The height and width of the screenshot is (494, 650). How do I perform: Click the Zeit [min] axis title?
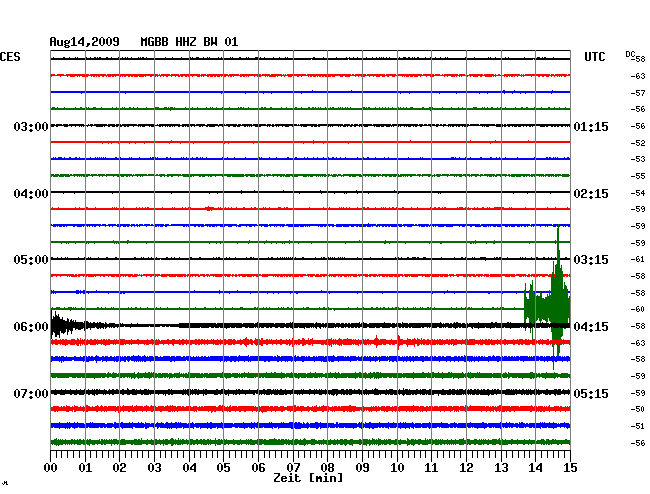tap(308, 478)
